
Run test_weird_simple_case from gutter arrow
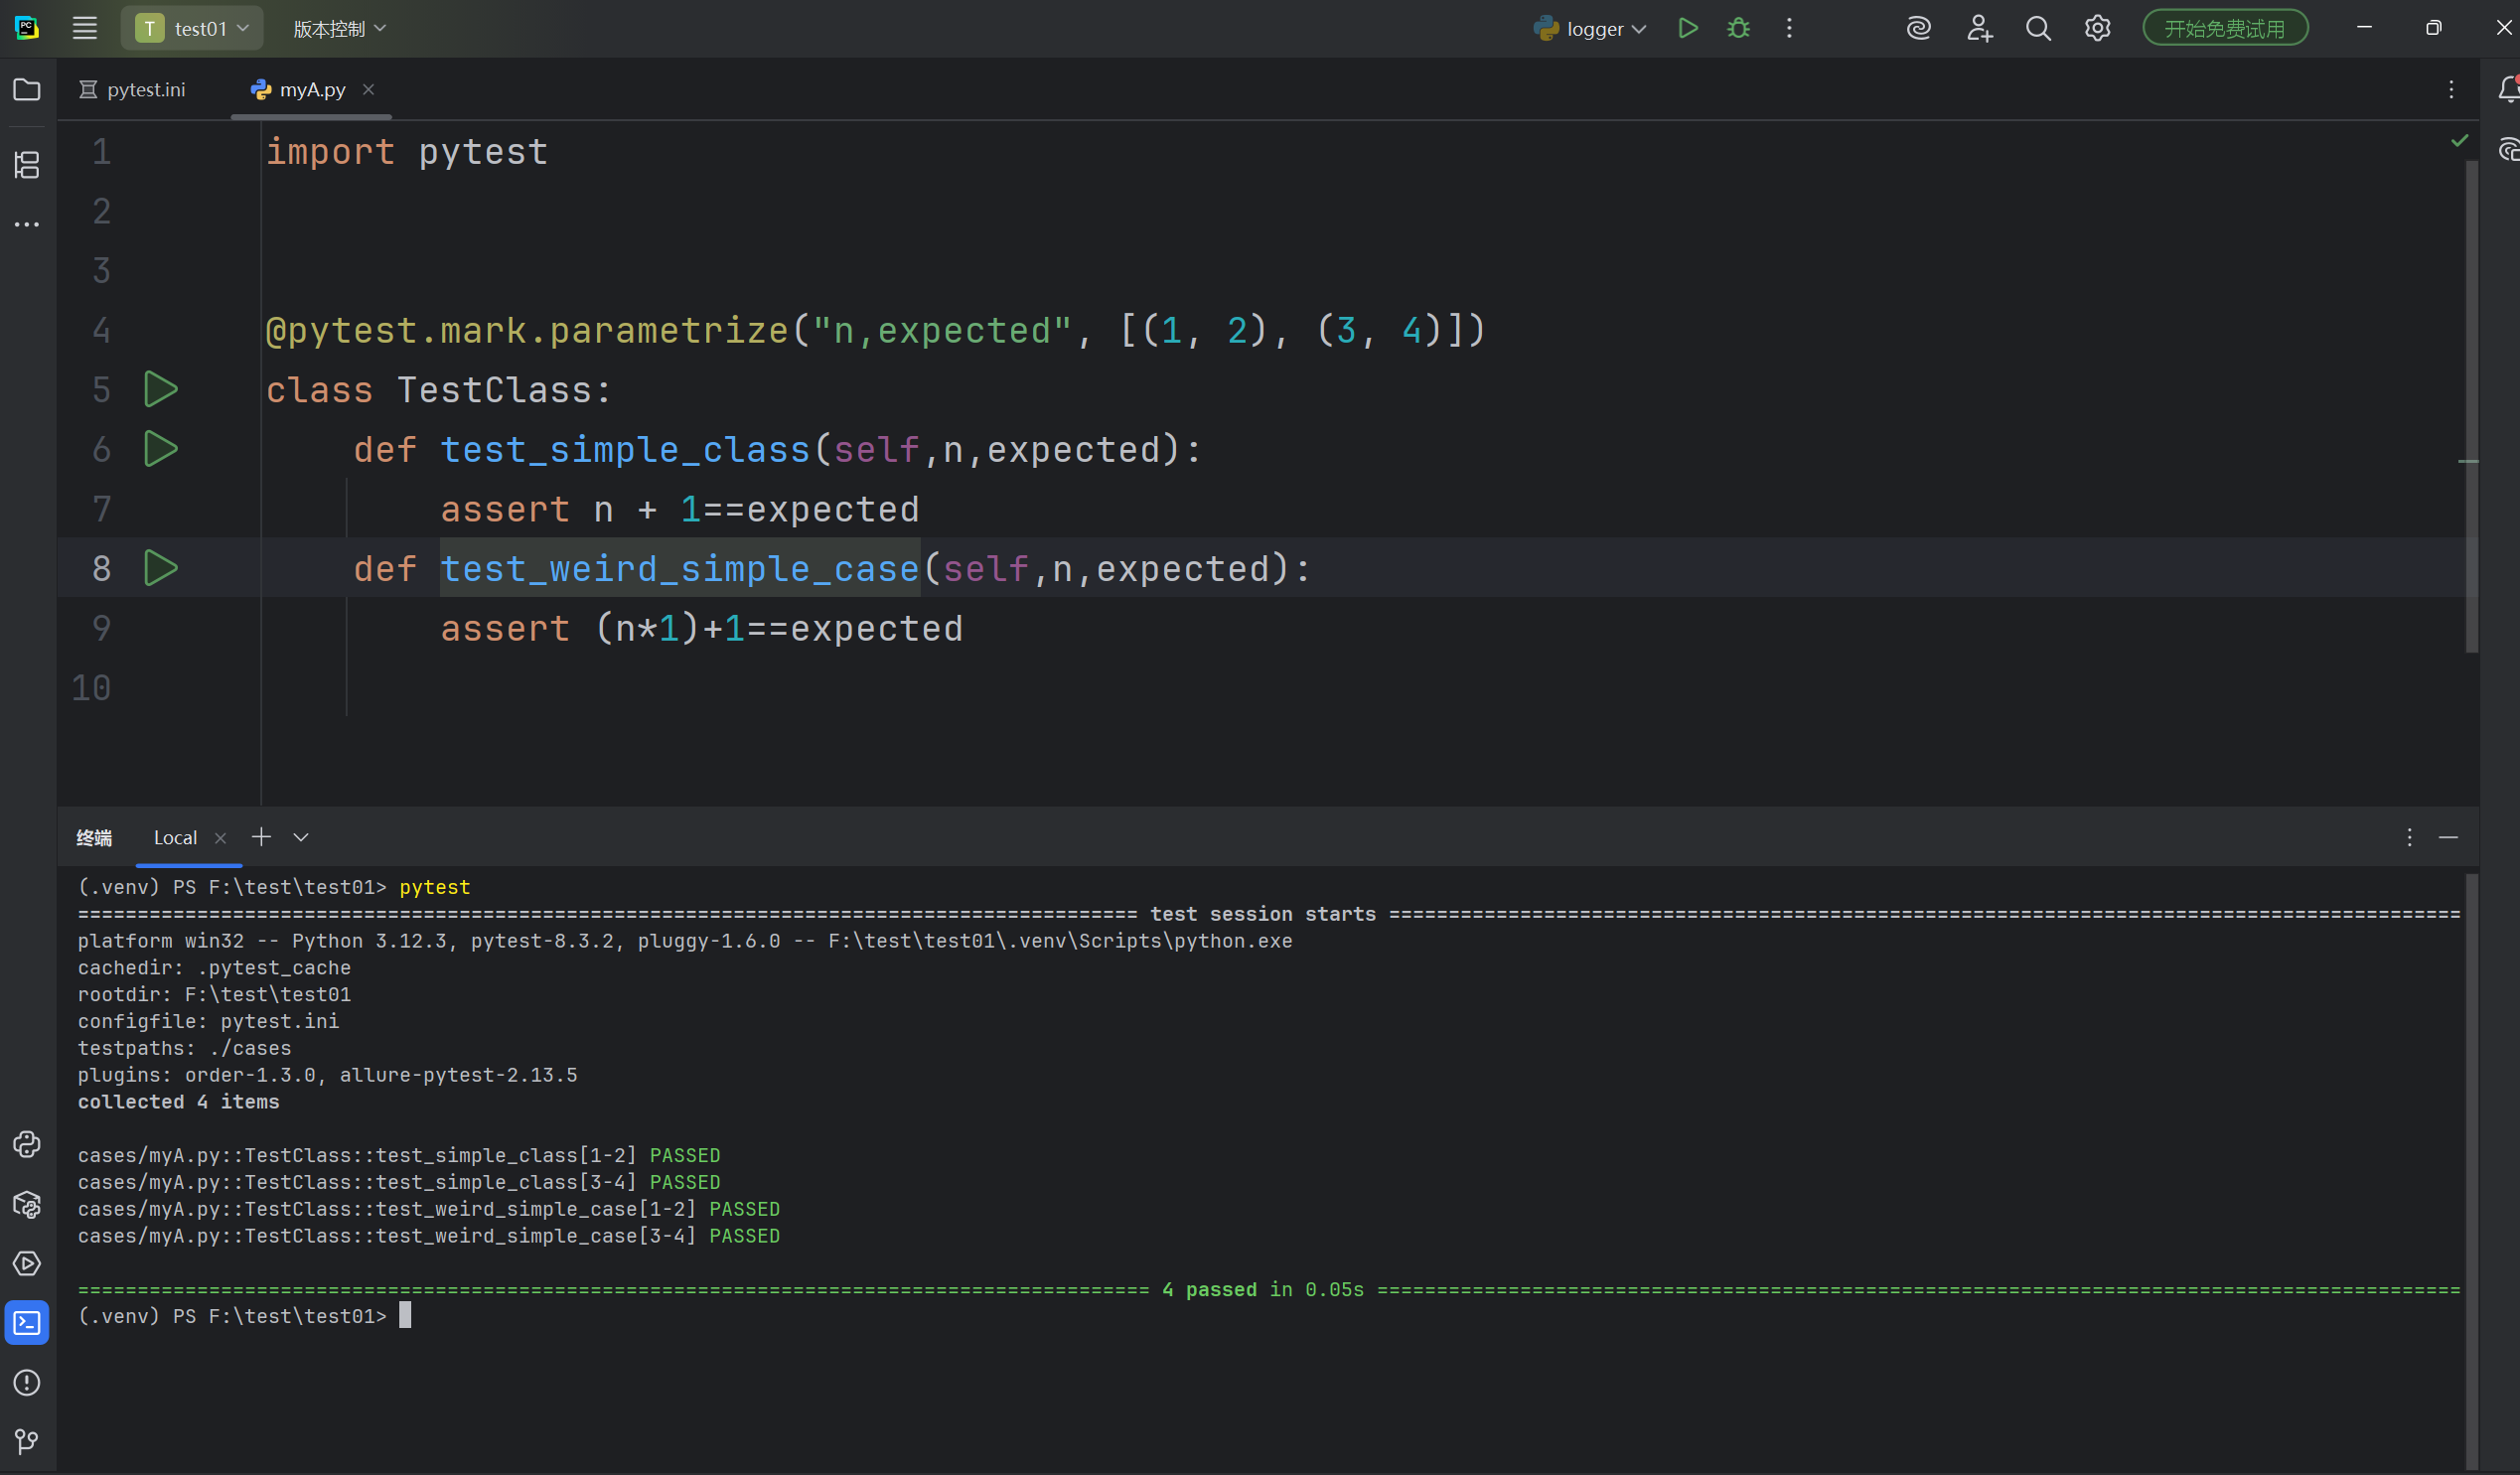[x=161, y=568]
